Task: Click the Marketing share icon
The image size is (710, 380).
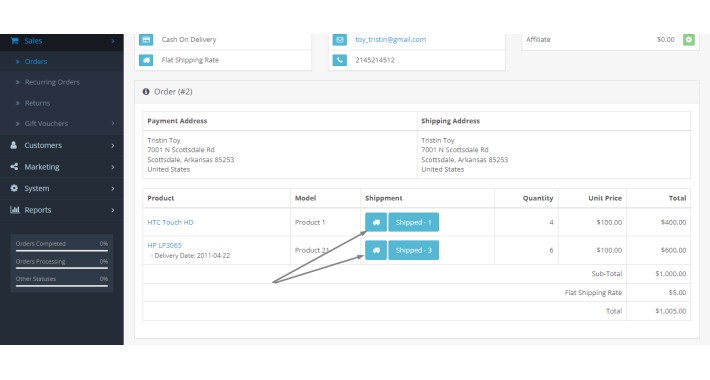Action: coord(14,167)
